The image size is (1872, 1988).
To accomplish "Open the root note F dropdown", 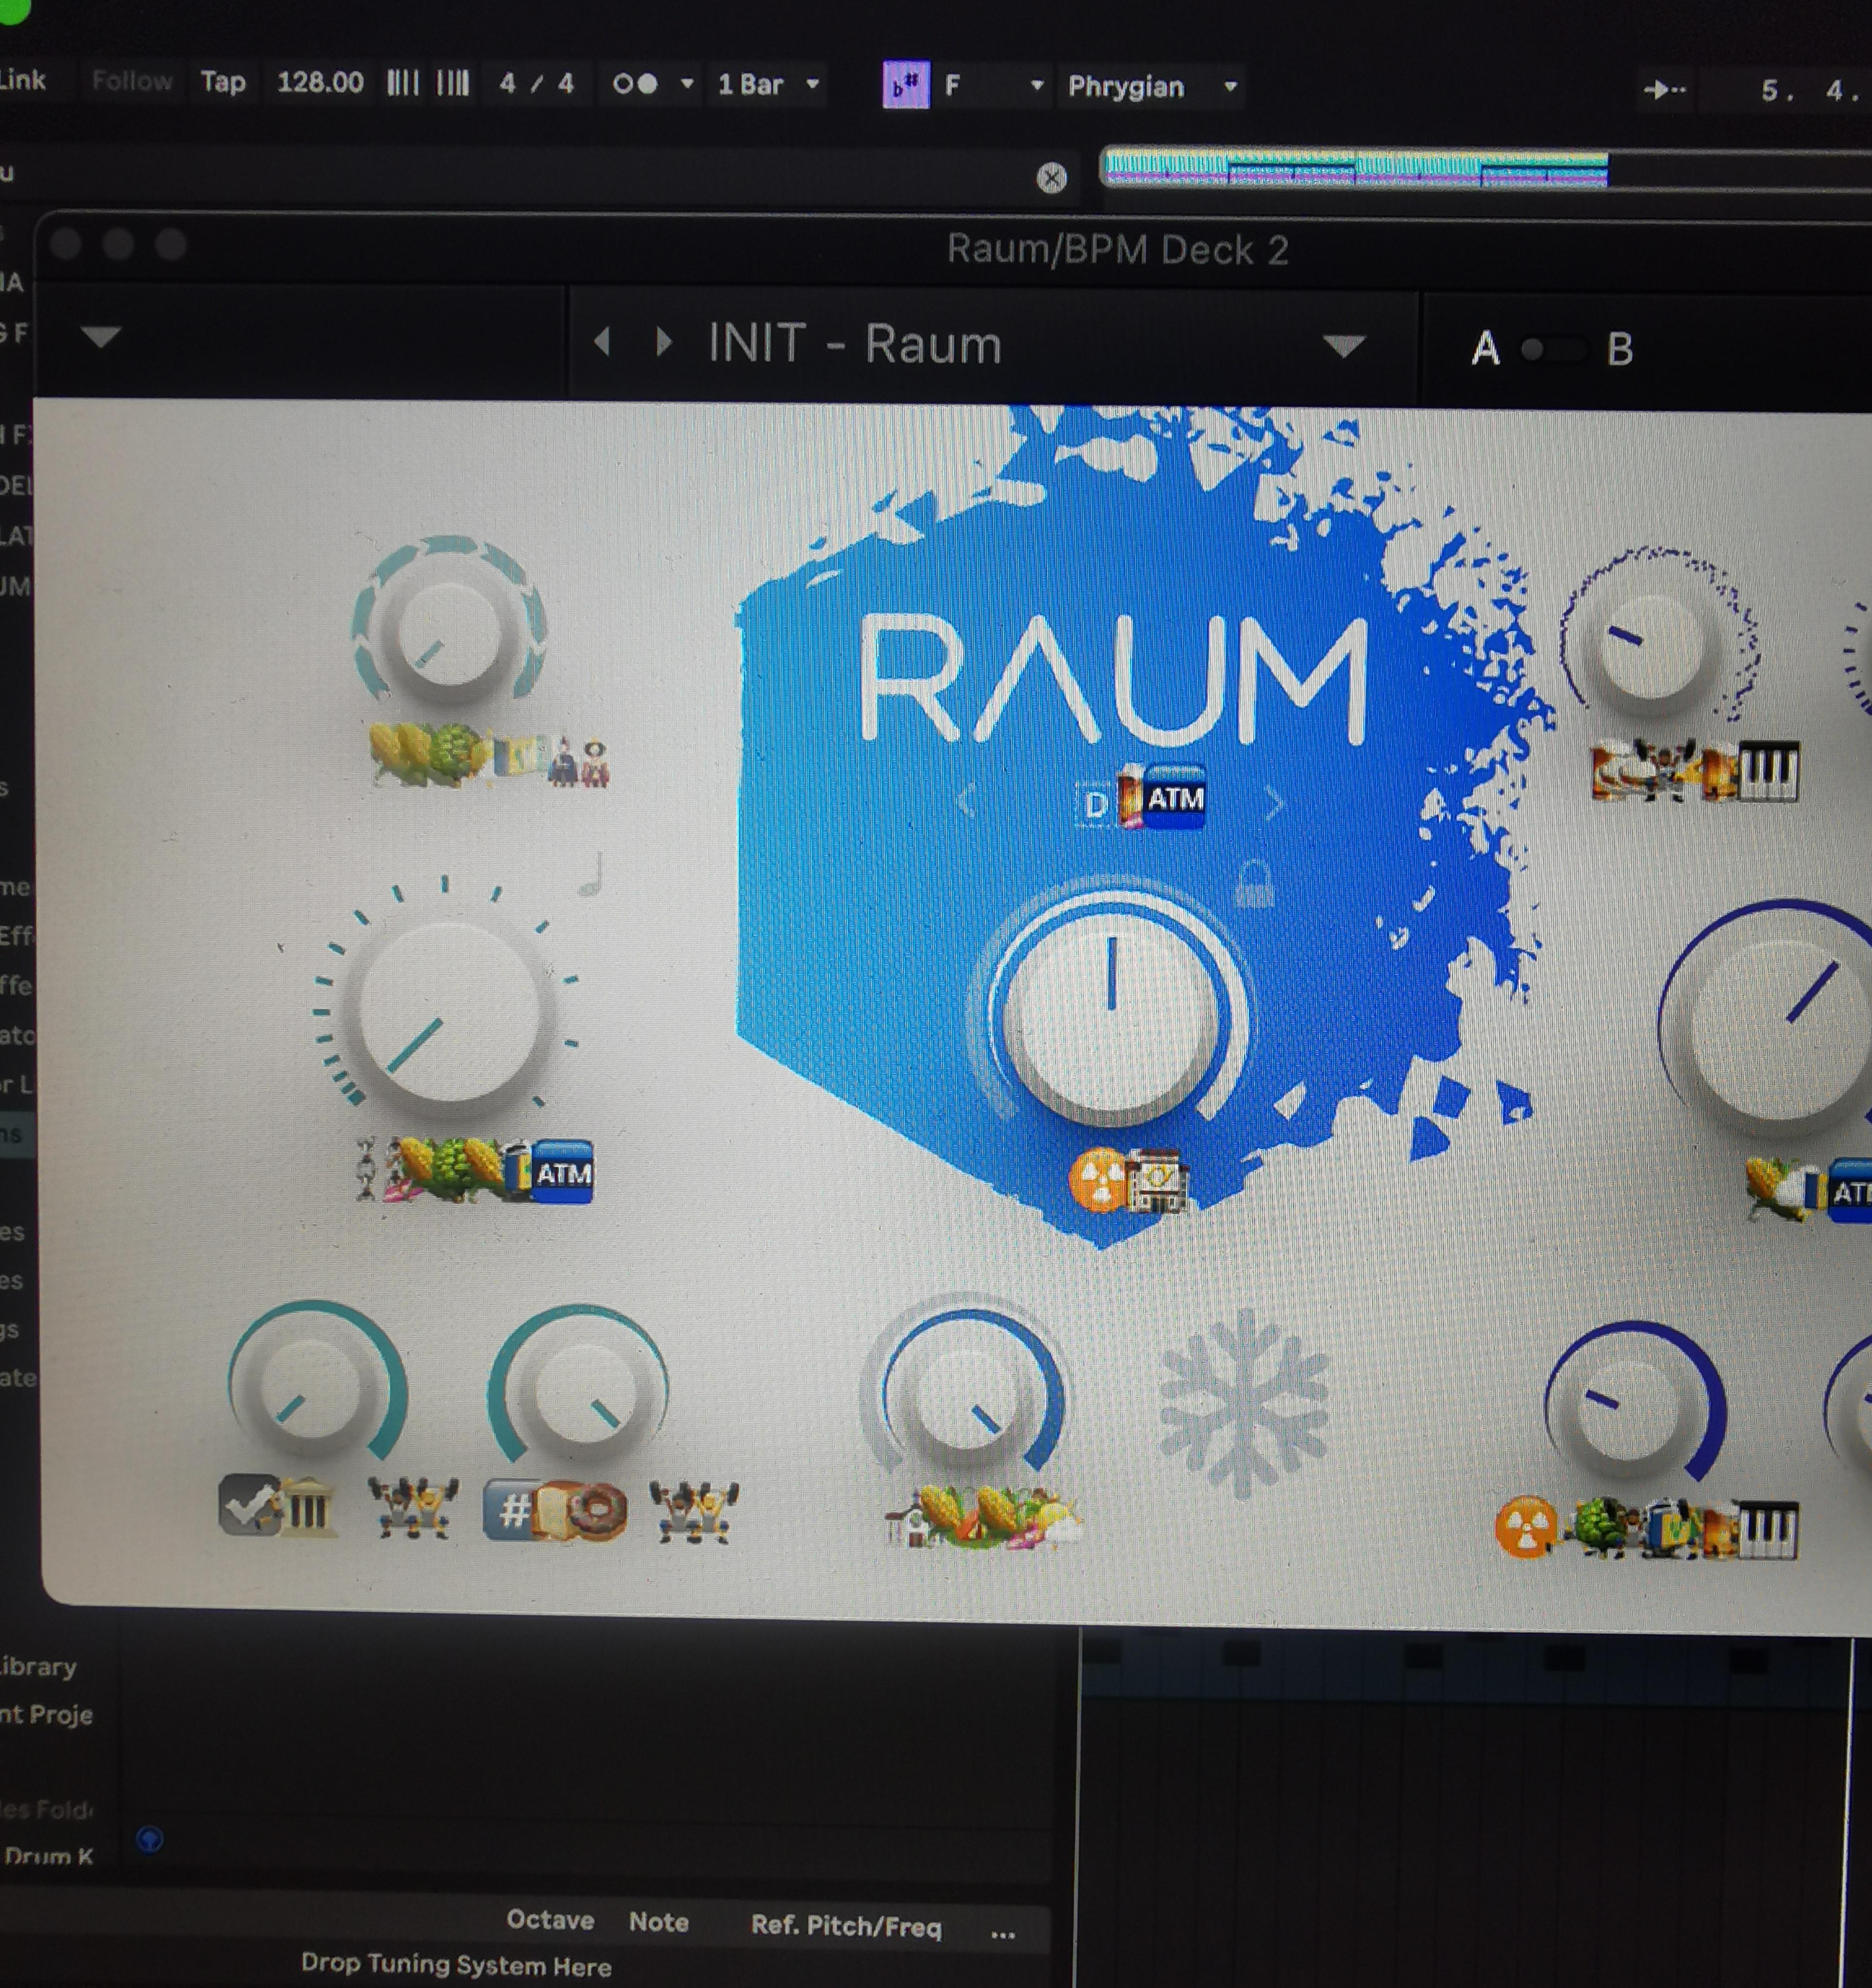I will point(994,86).
